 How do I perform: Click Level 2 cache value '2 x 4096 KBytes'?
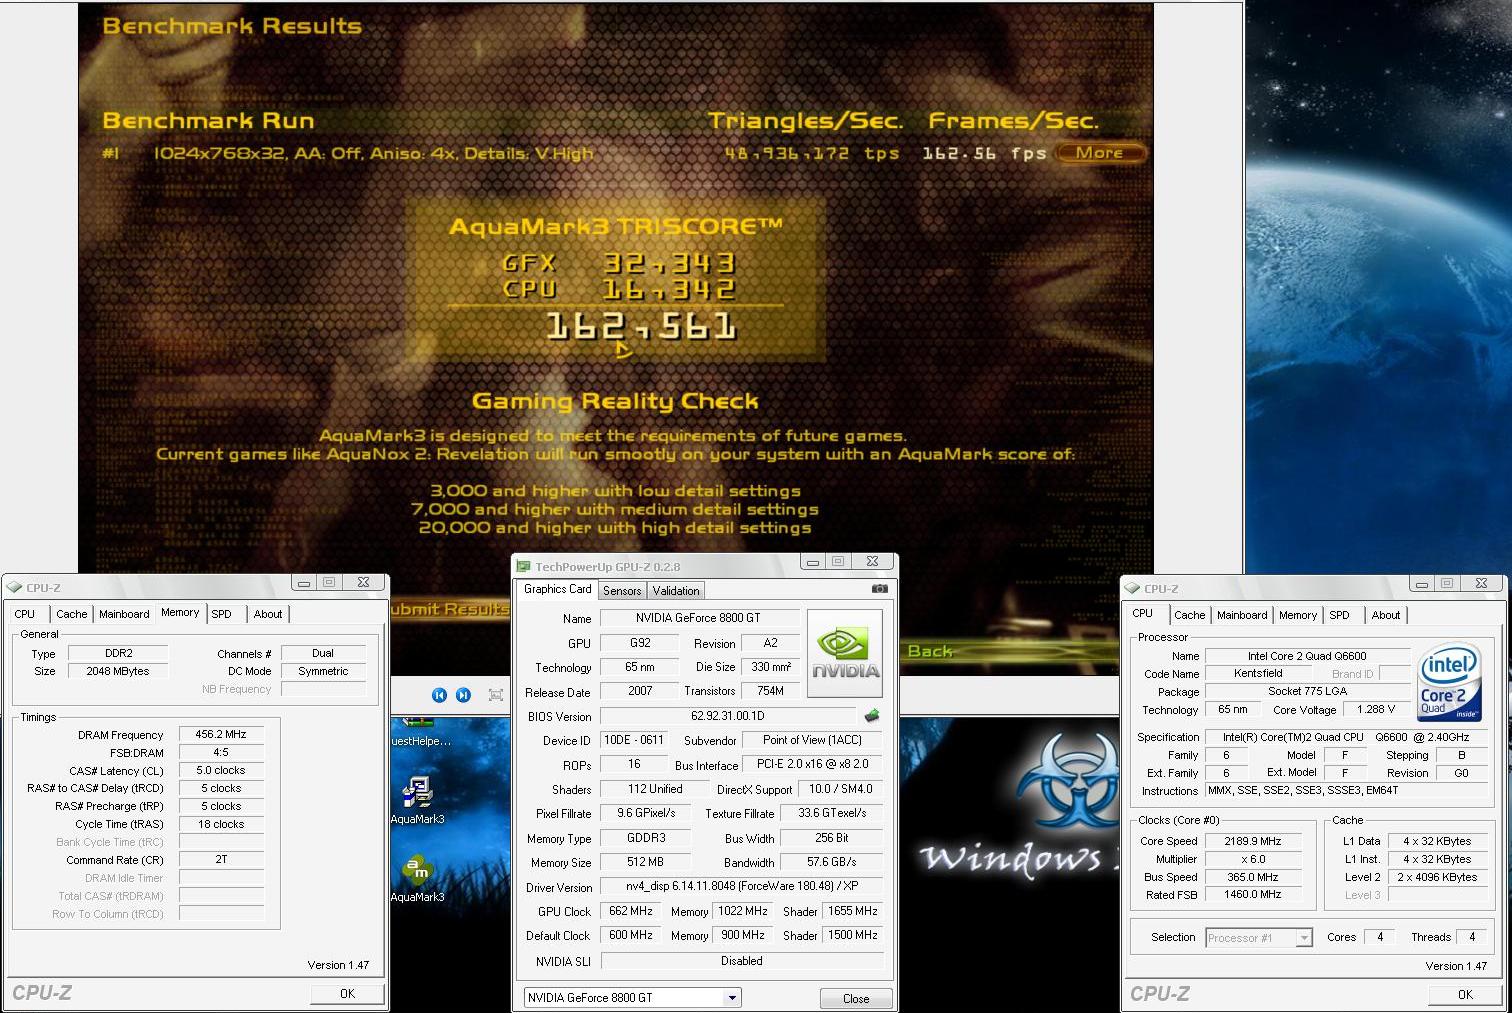tap(1437, 877)
